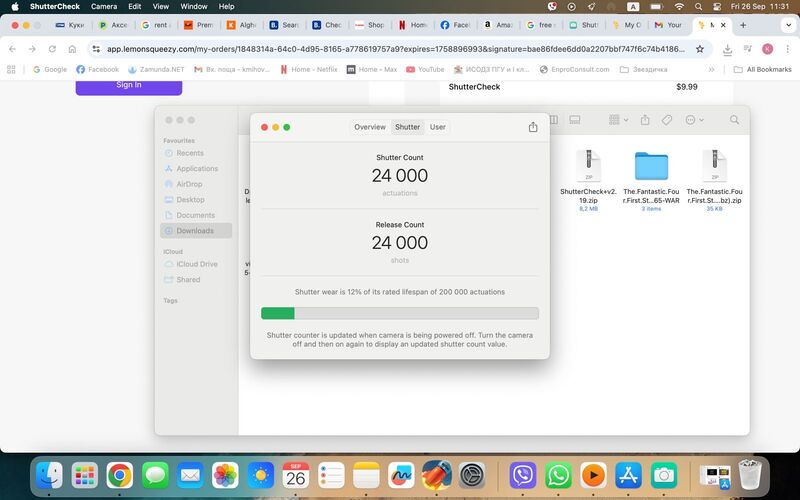The image size is (800, 500).
Task: Click the Finder search magnifier icon
Action: (x=734, y=120)
